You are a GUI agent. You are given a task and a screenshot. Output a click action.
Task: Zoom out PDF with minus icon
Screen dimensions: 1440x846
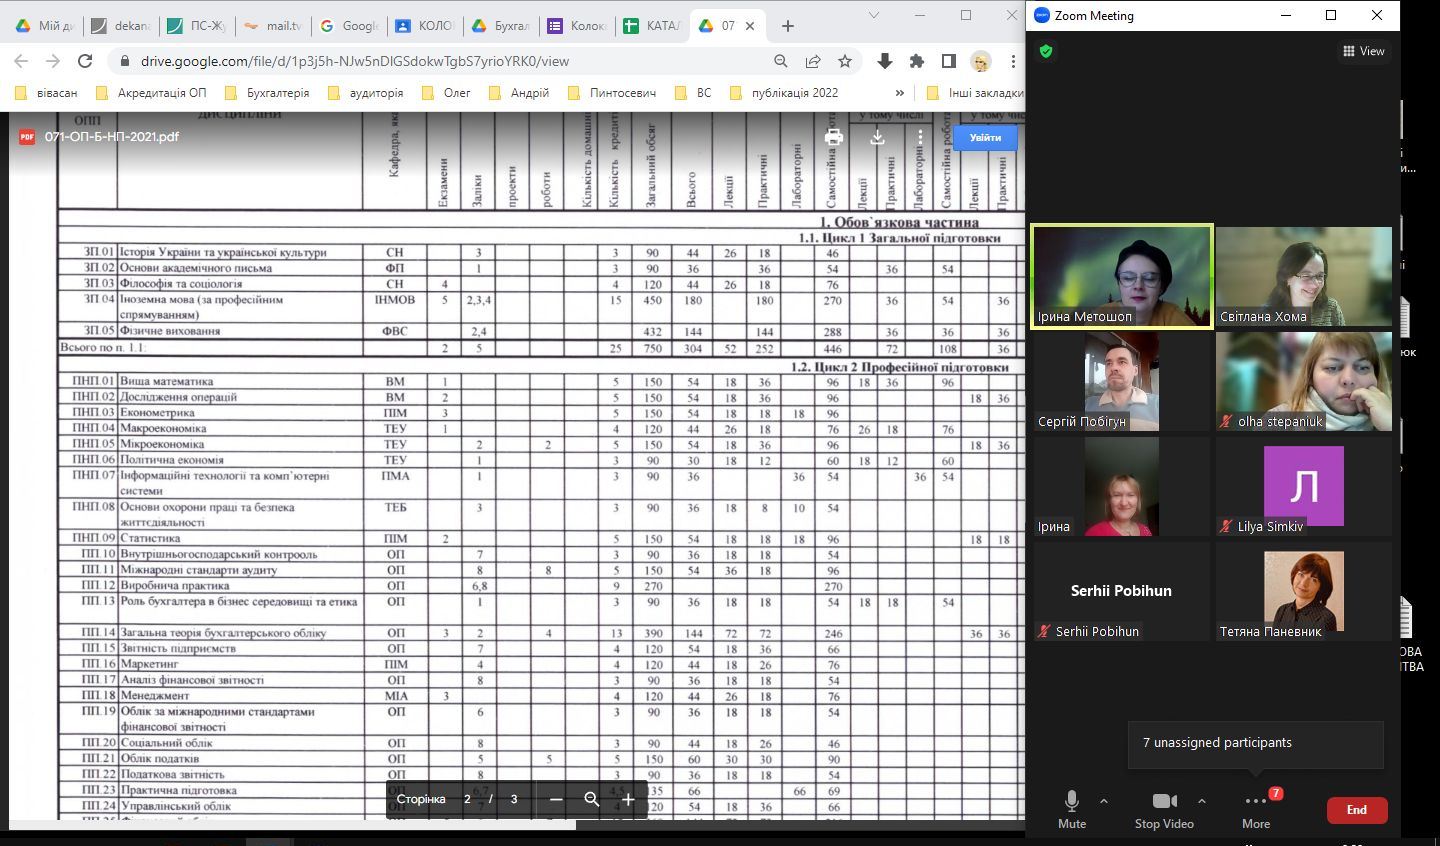click(x=556, y=799)
